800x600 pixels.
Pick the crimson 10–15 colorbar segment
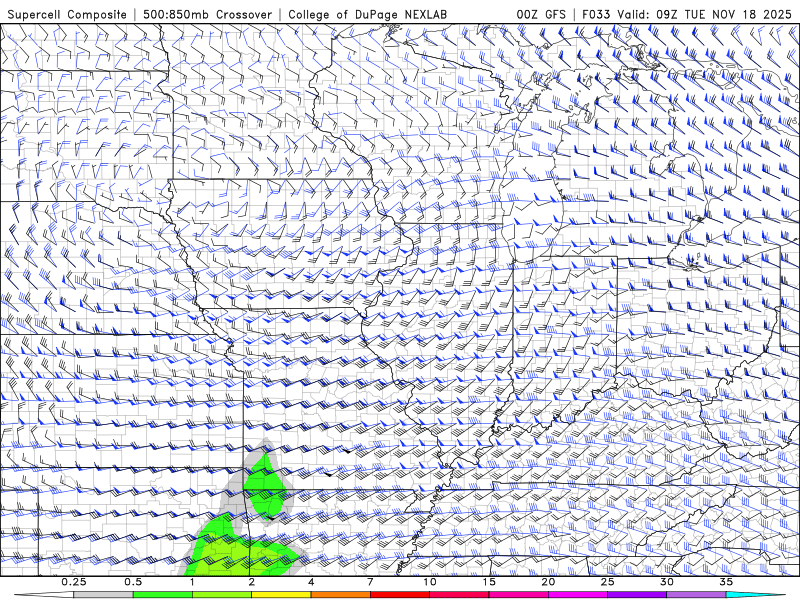(459, 595)
